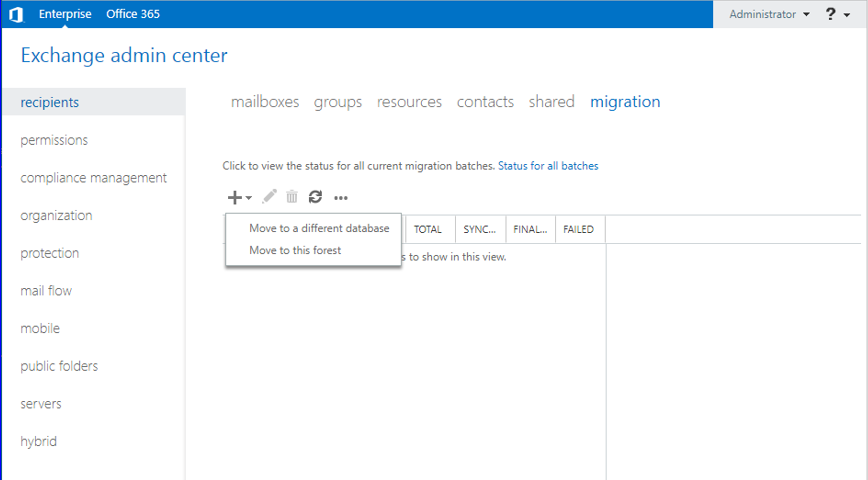Sort by SYNC... column header

click(x=480, y=229)
